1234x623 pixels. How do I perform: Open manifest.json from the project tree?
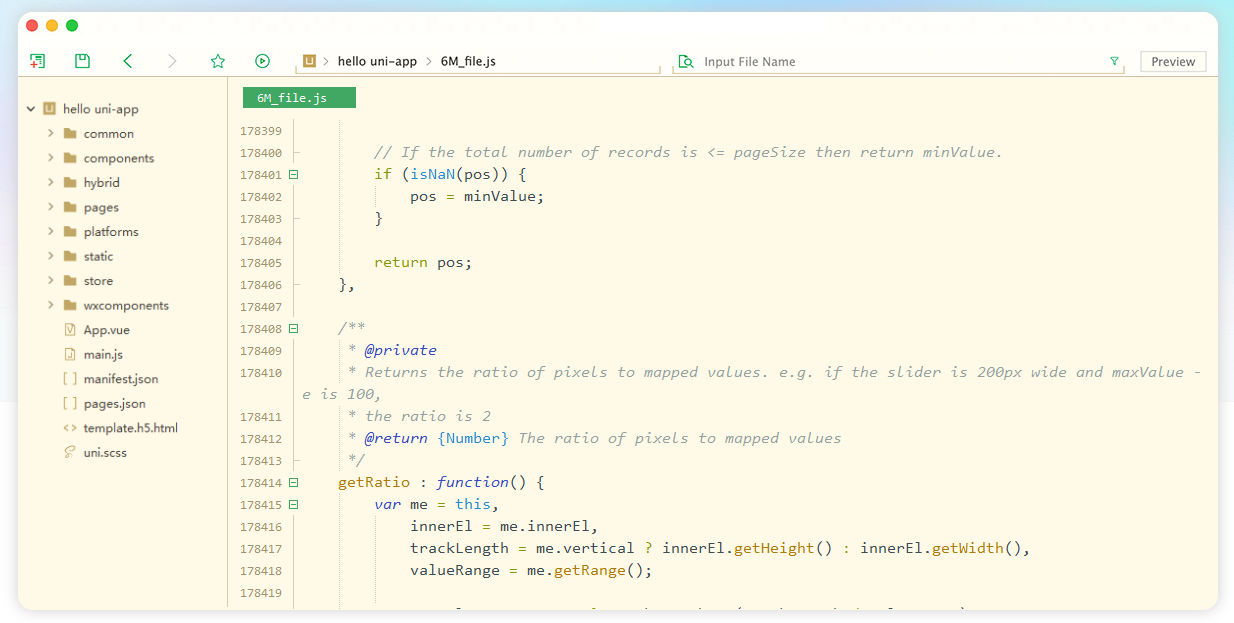[120, 379]
